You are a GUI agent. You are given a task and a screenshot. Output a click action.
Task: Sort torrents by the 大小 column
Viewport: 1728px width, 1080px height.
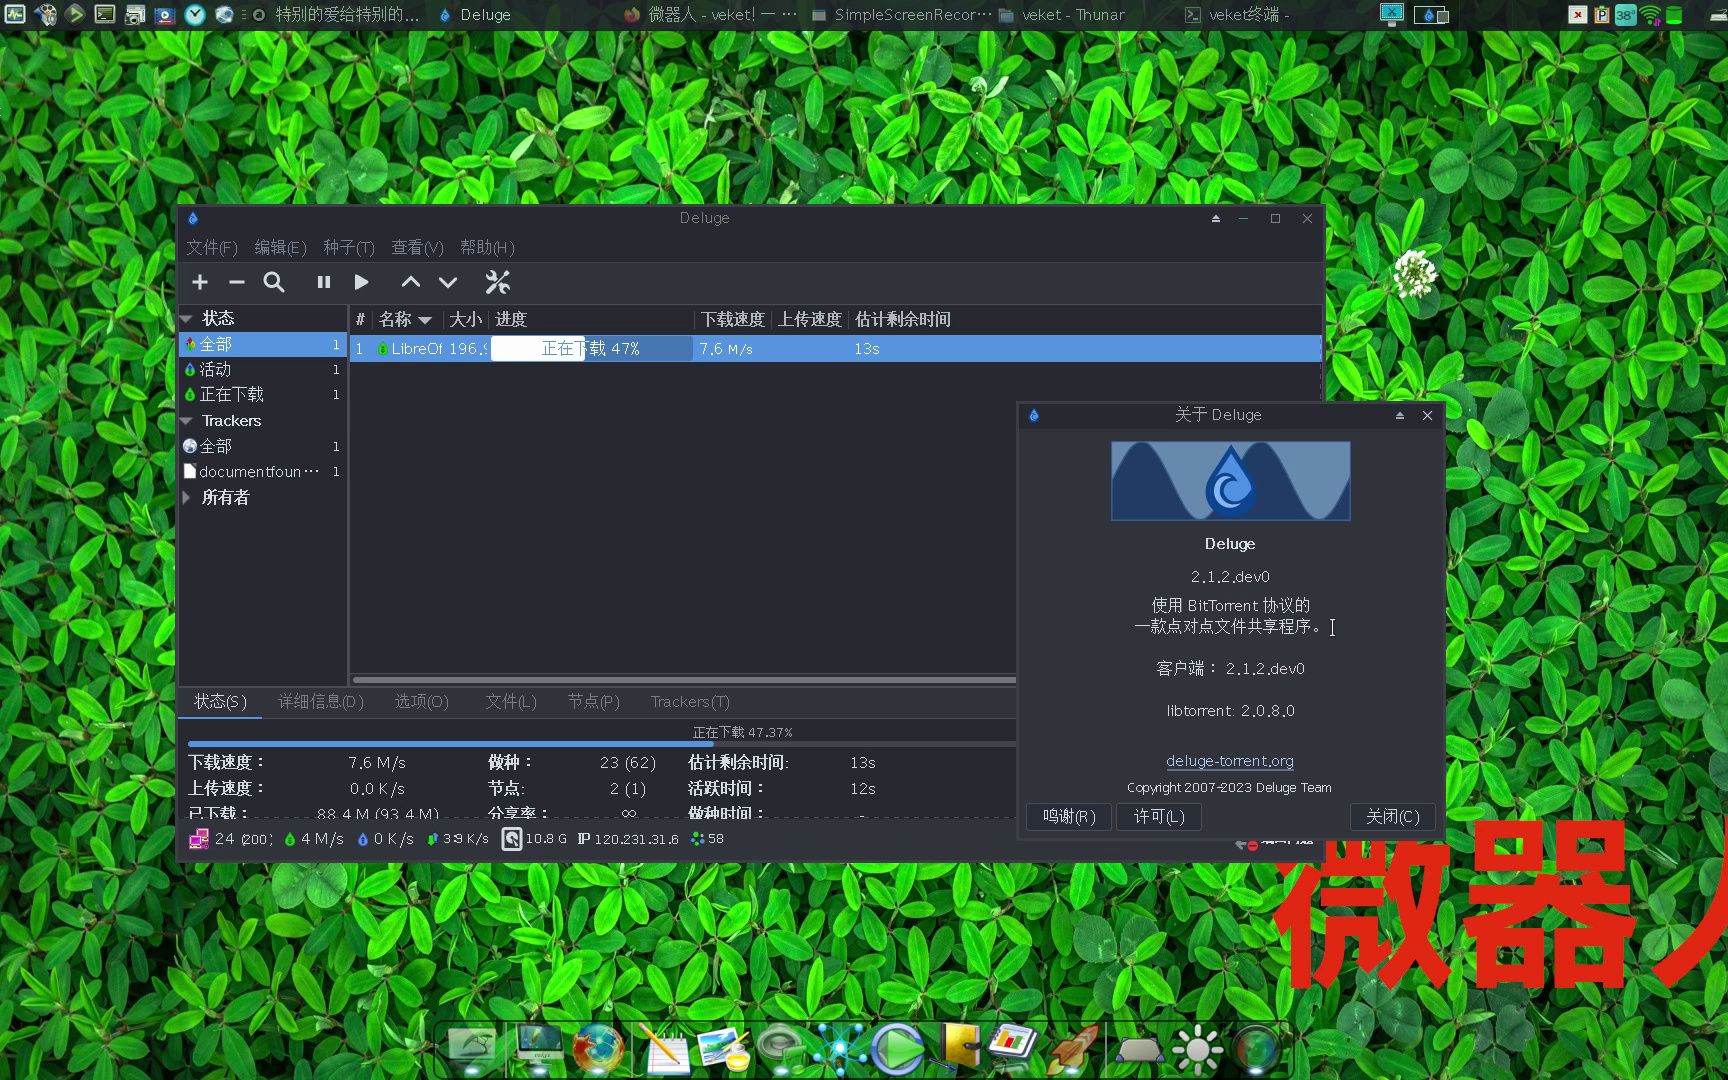coord(466,319)
